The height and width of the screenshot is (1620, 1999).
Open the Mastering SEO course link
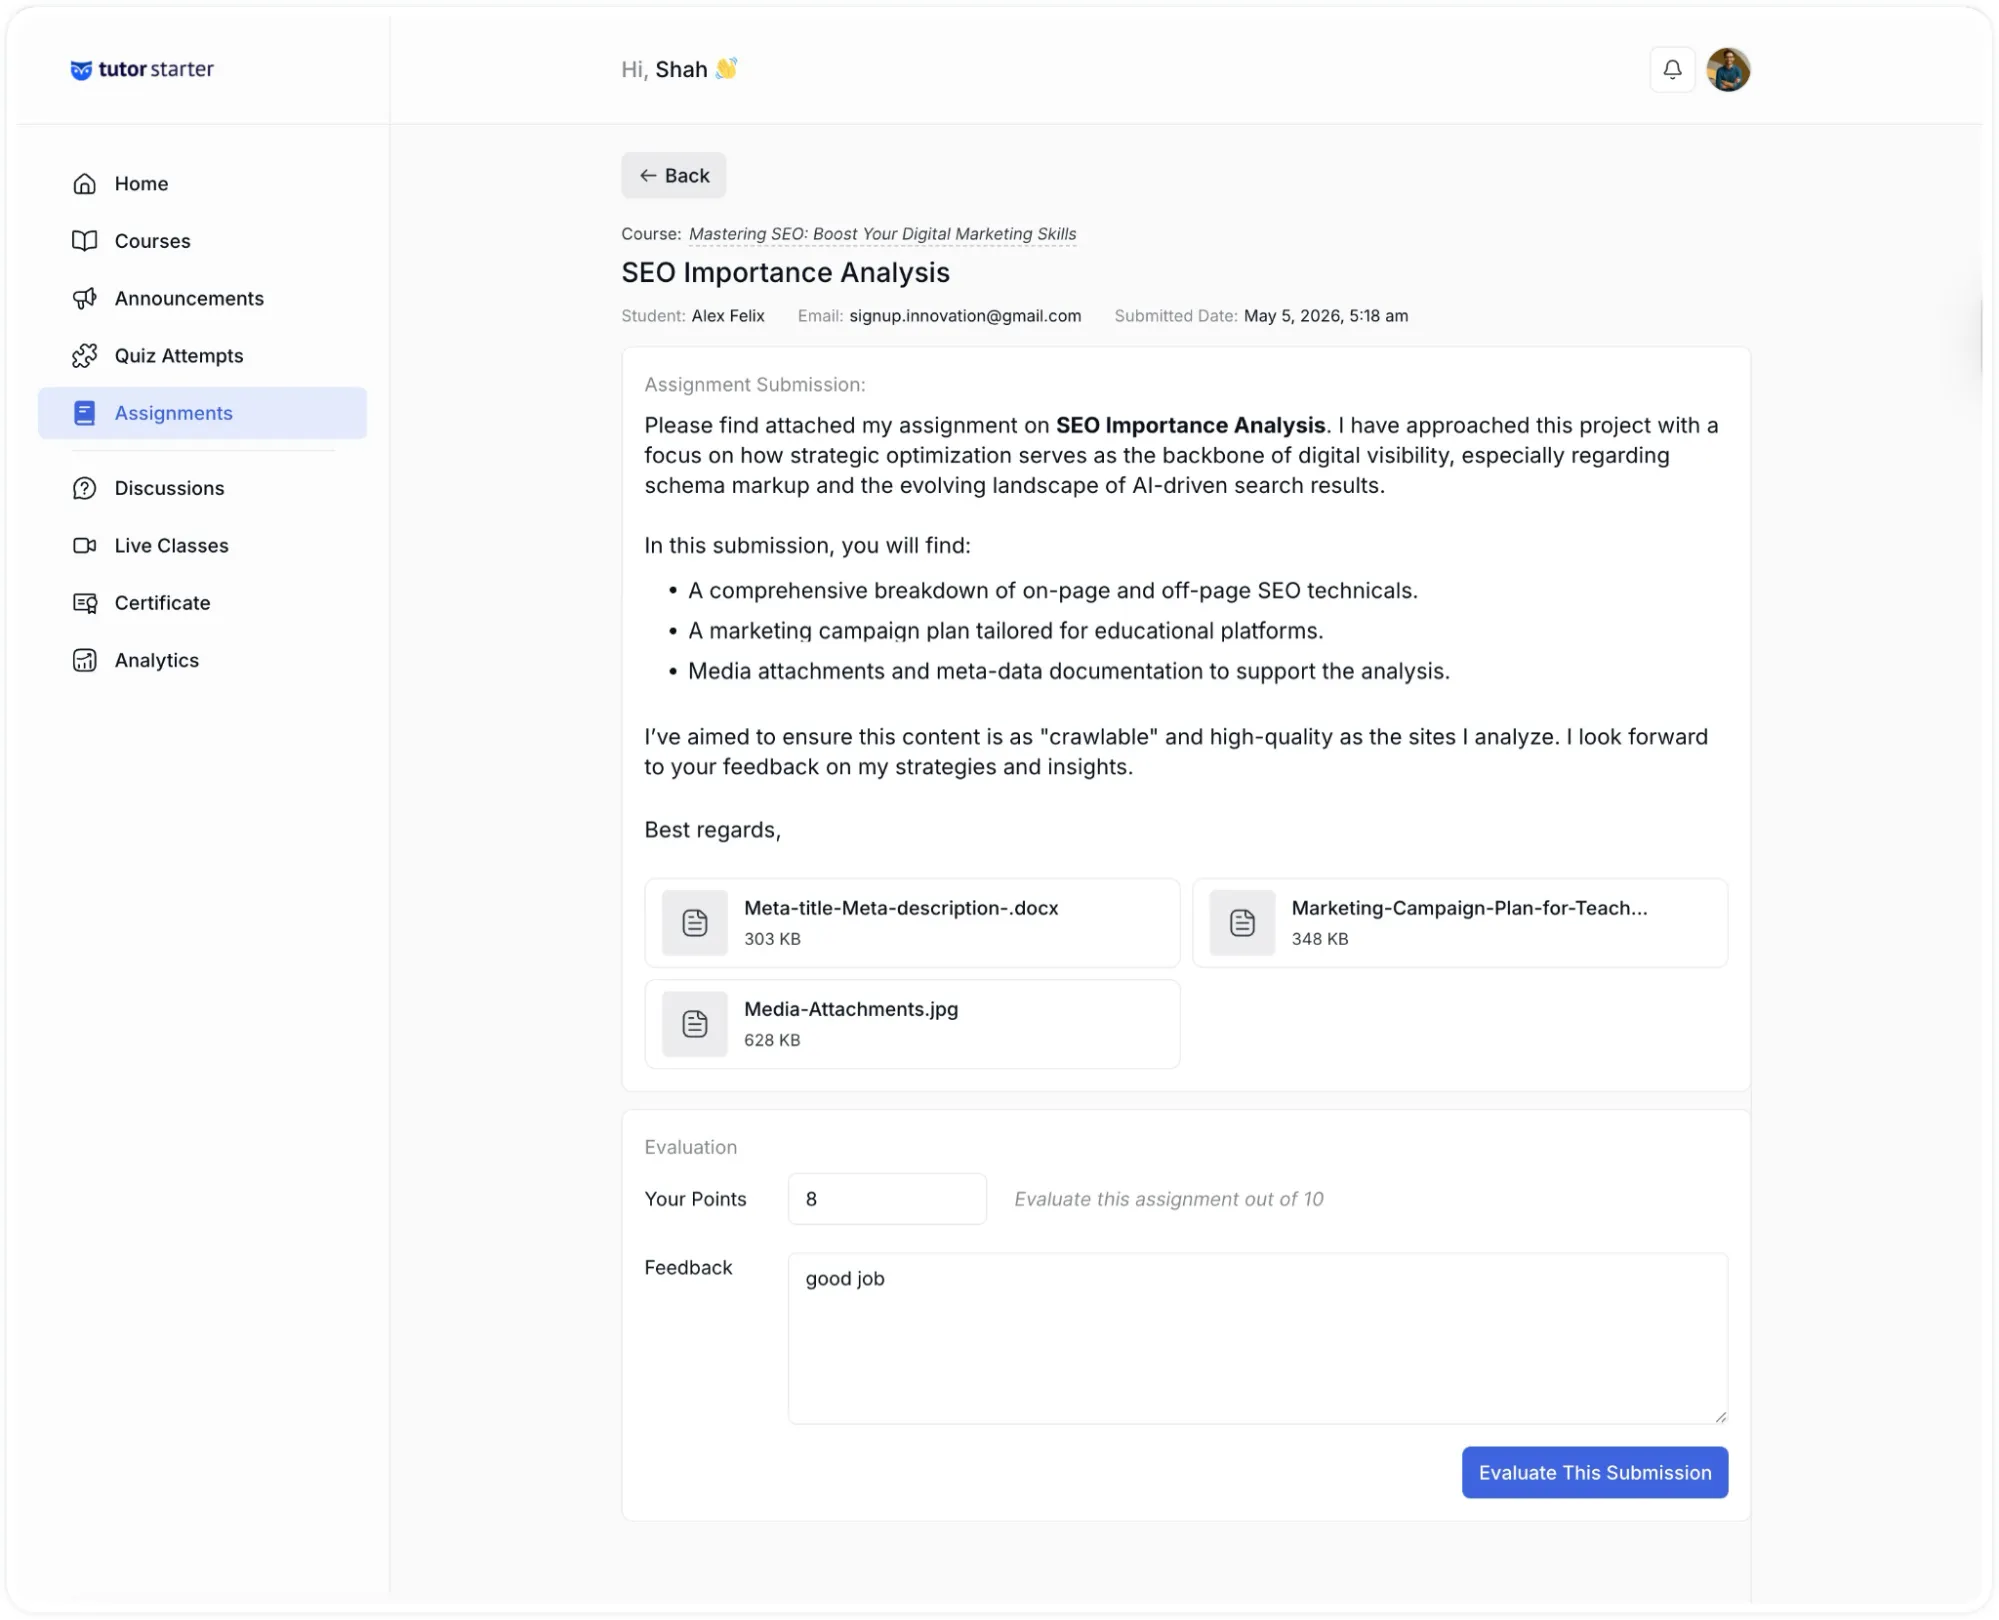point(882,234)
